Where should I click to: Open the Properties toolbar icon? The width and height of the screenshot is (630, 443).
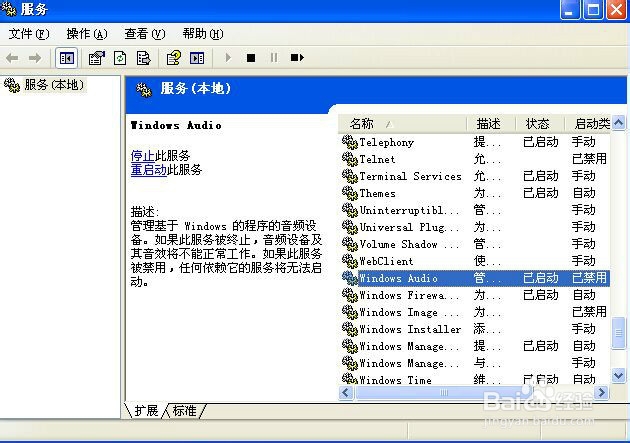(96, 58)
